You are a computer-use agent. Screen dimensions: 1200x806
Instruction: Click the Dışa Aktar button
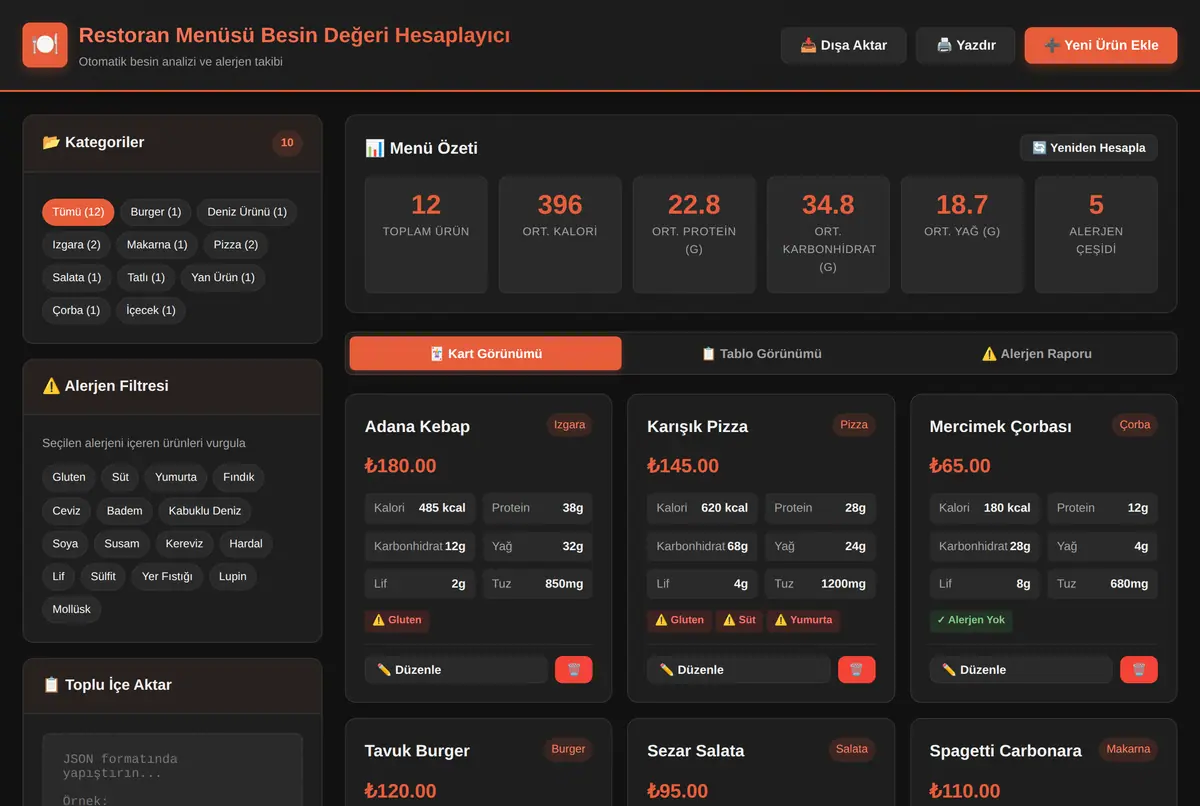(844, 45)
